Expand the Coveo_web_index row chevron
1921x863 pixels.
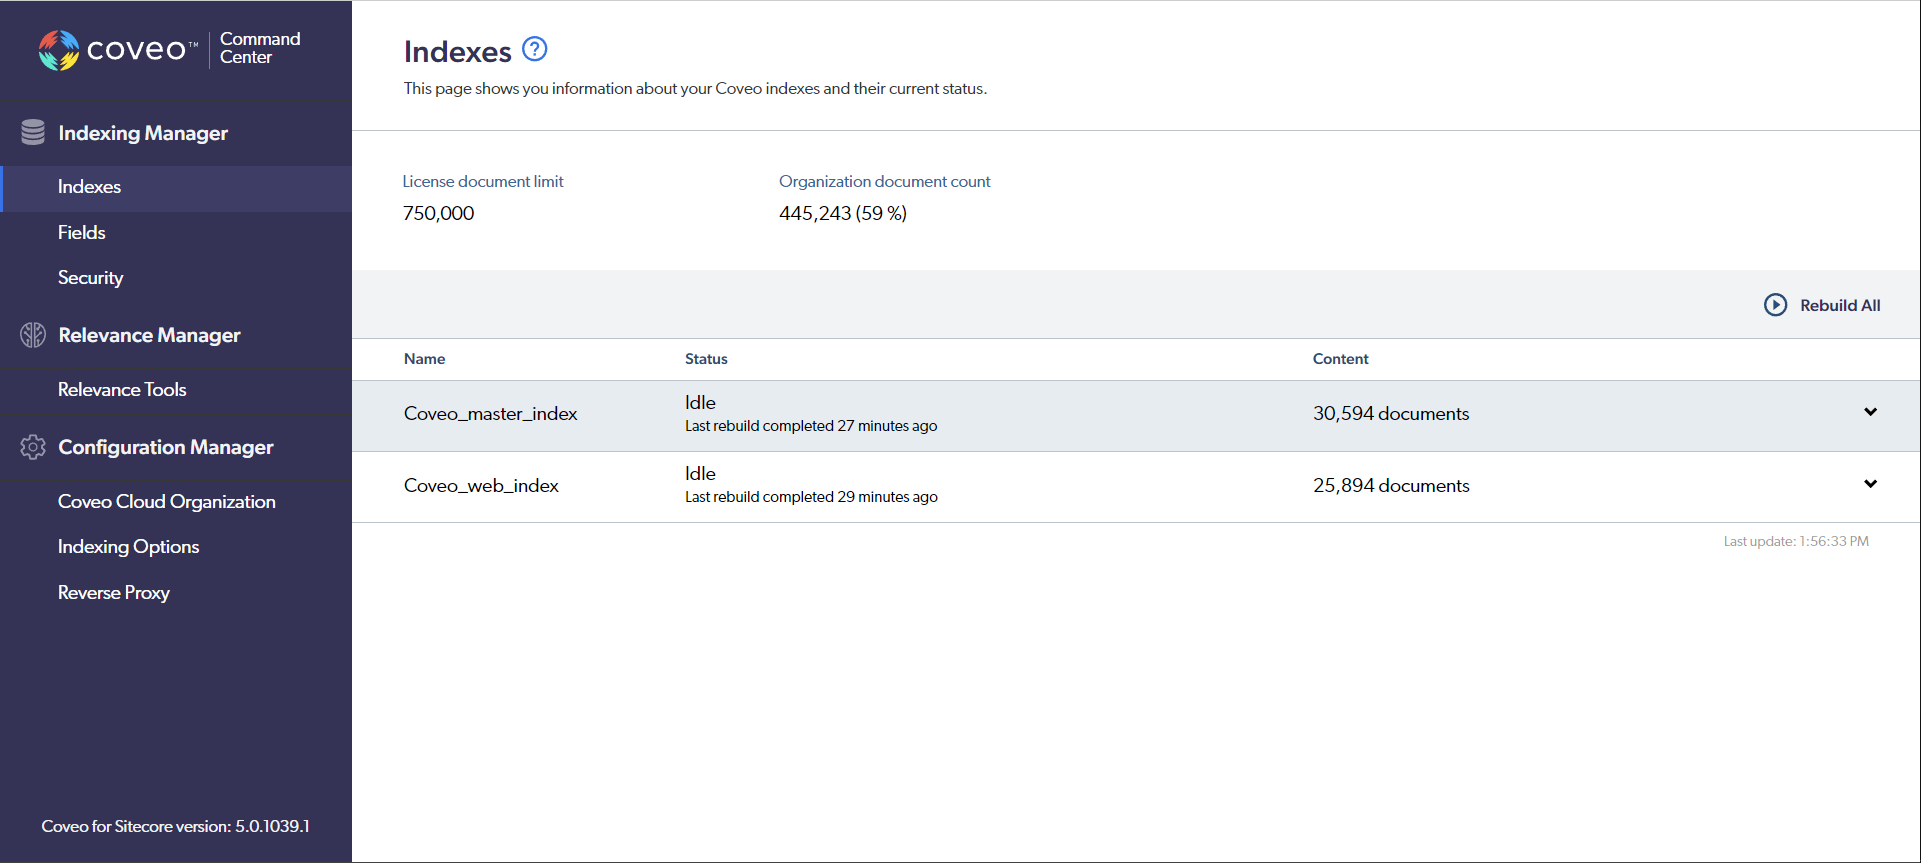(1870, 484)
